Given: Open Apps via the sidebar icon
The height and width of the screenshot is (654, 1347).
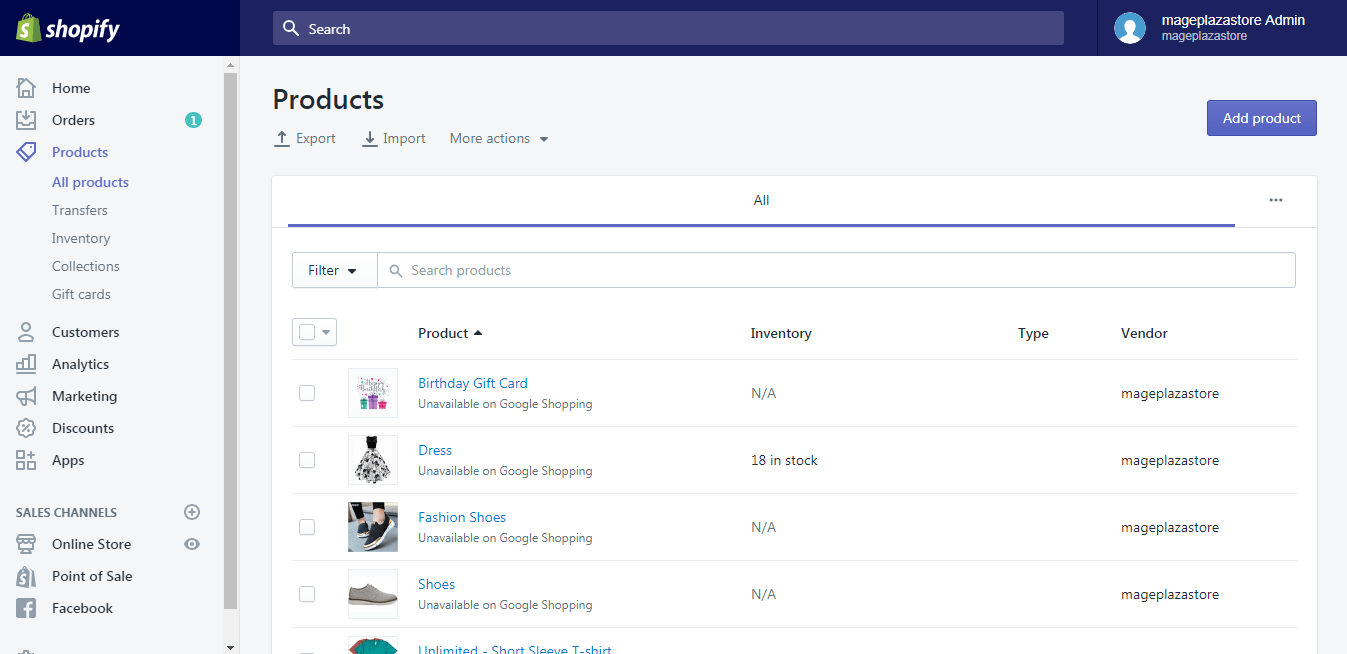Looking at the screenshot, I should pos(27,459).
